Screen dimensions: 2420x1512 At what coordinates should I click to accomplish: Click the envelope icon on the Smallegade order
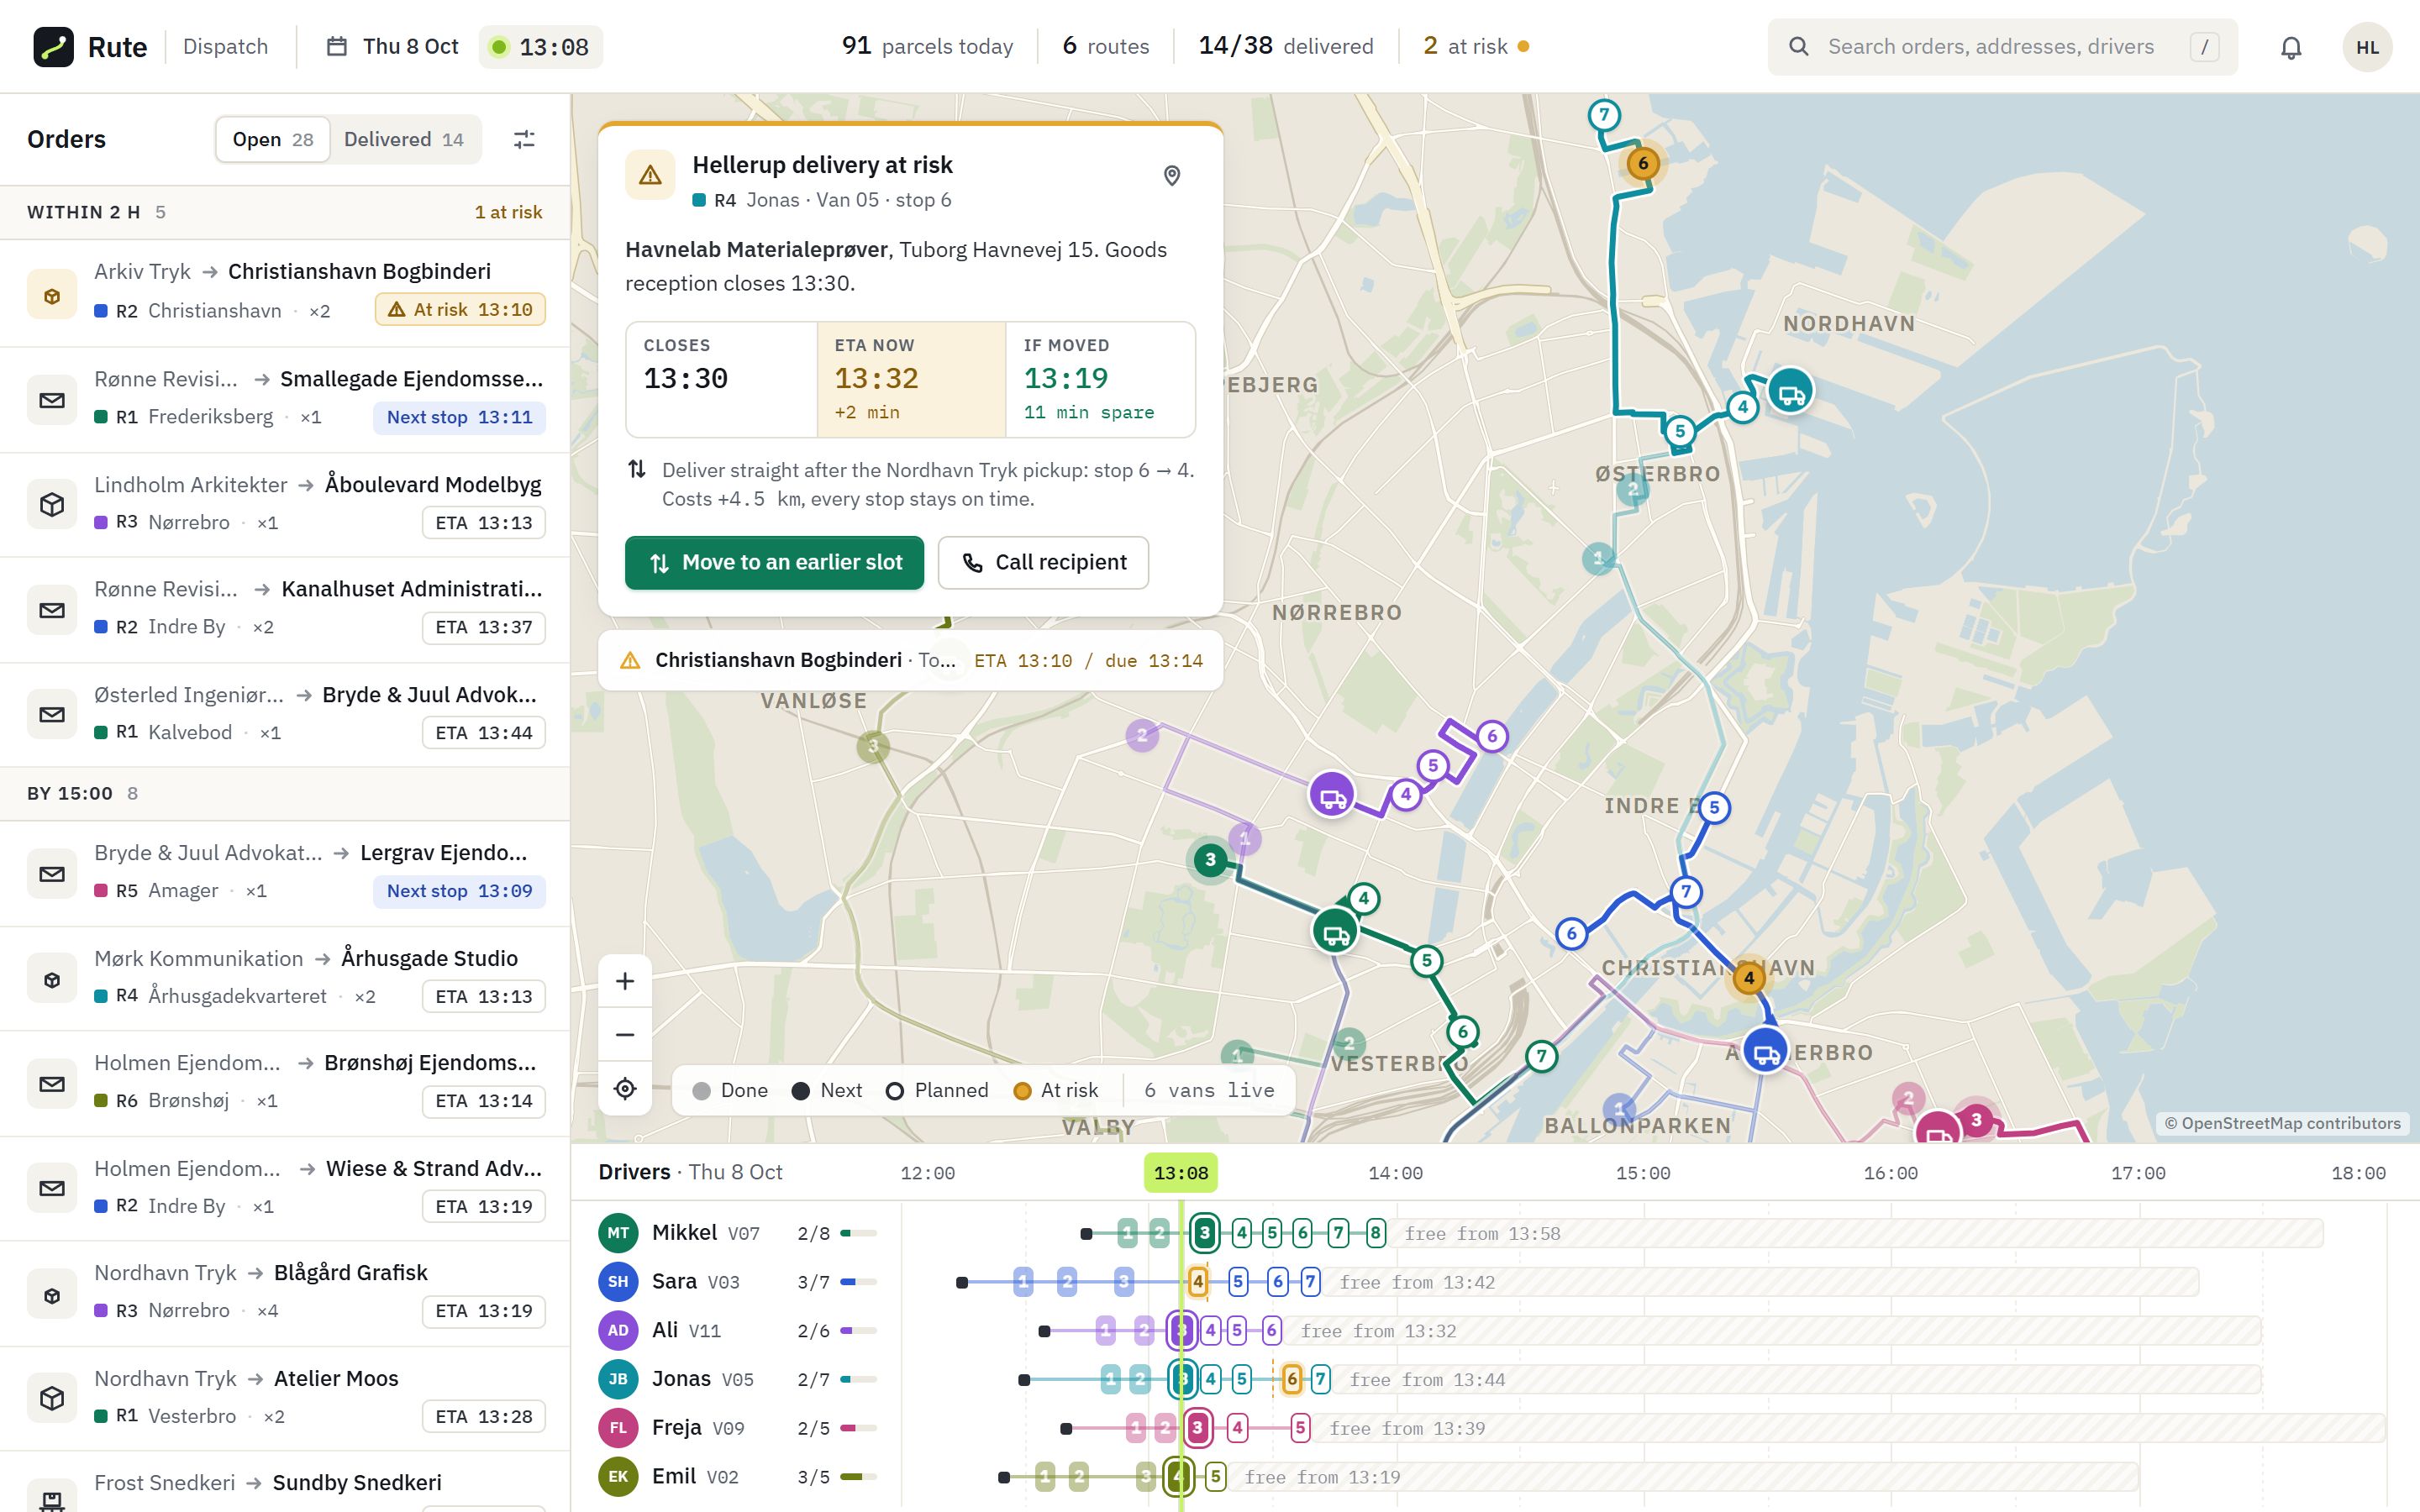pyautogui.click(x=52, y=400)
